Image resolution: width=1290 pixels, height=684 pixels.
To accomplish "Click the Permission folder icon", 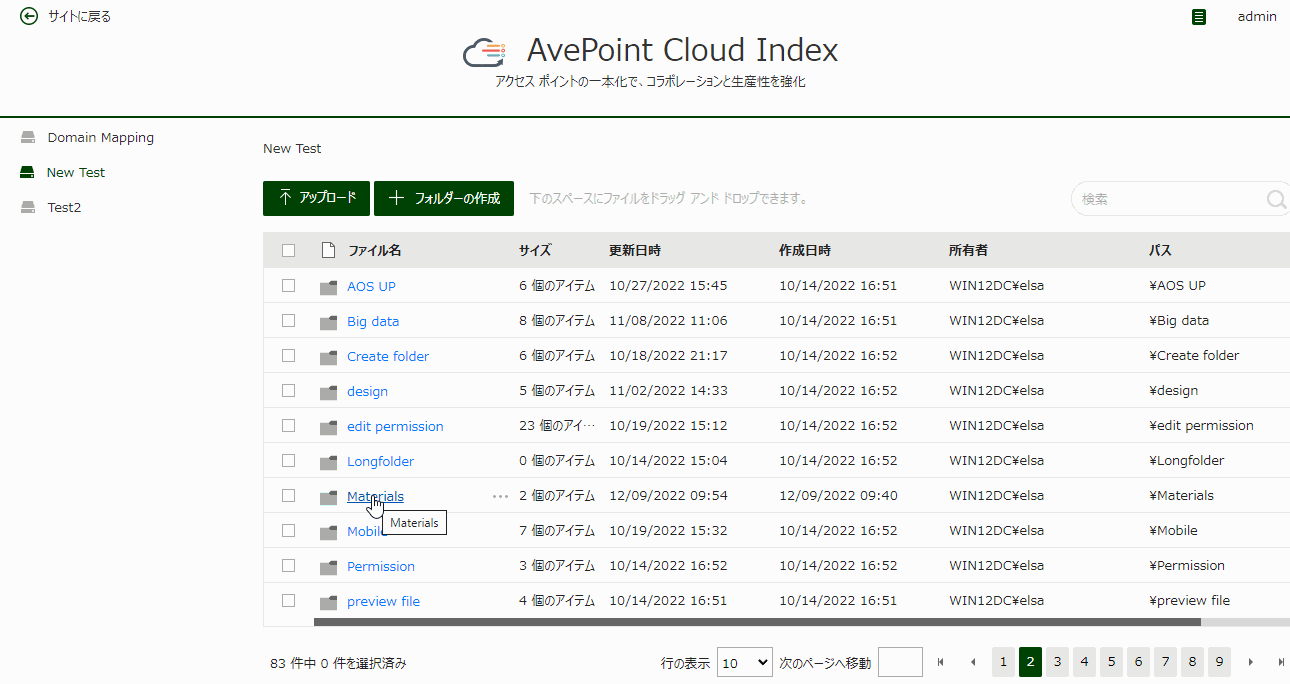I will coord(328,567).
